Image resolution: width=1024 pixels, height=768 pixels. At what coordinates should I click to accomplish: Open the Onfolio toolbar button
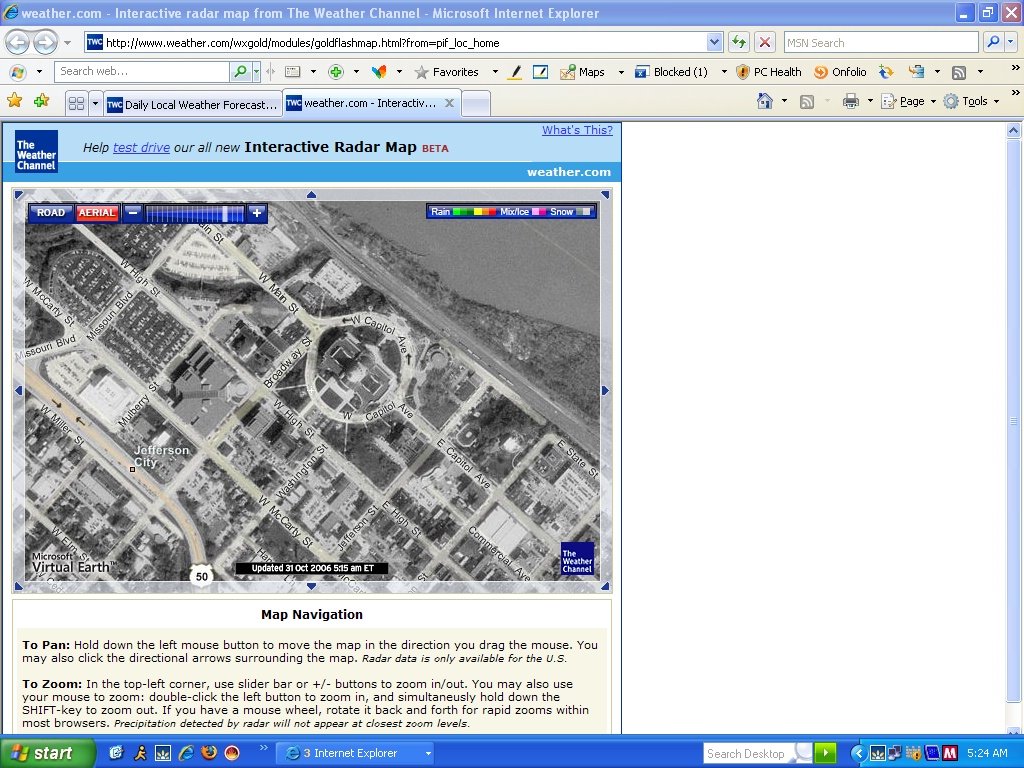tap(840, 72)
